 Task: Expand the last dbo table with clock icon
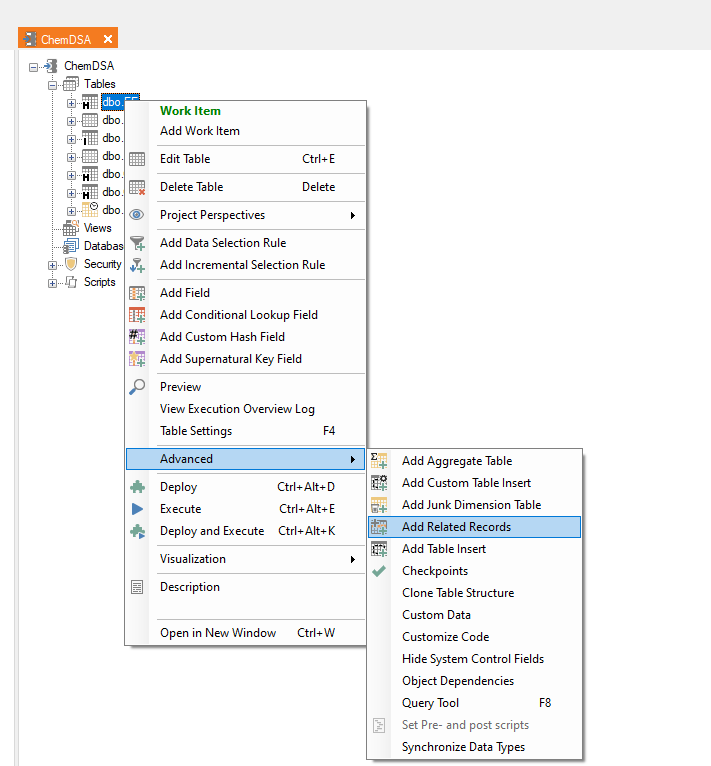point(71,211)
